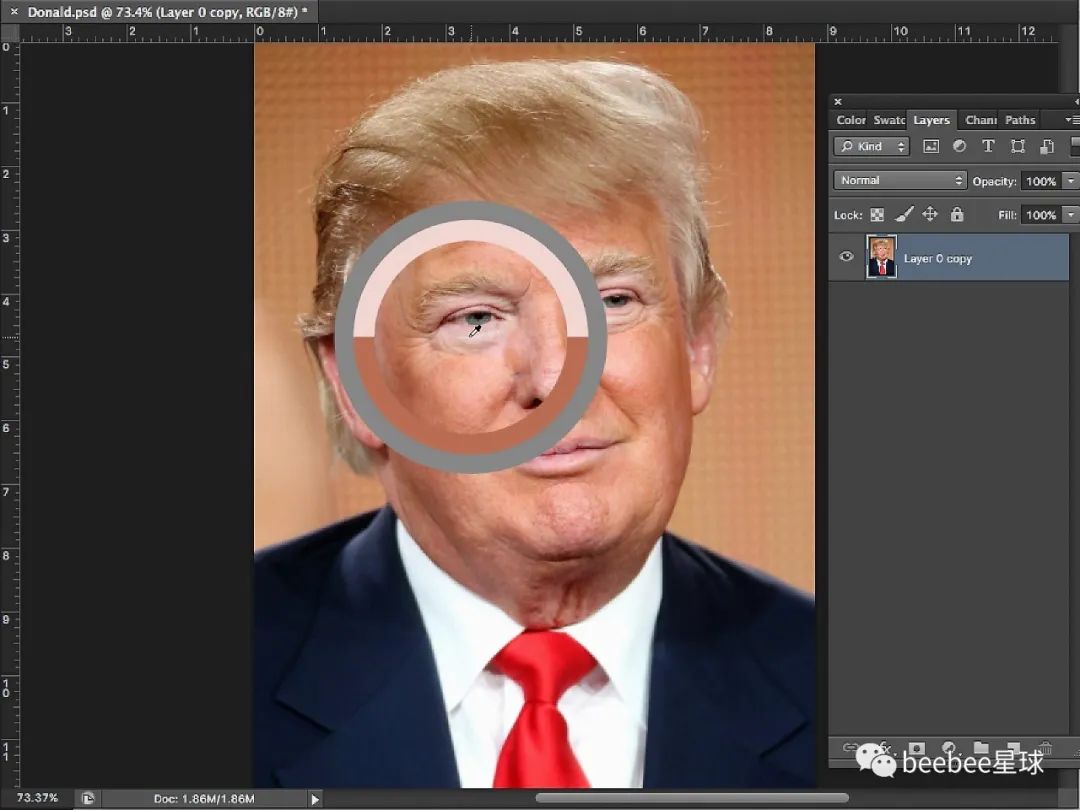The image size is (1080, 810).
Task: Create a new group with folder icon
Action: [981, 748]
